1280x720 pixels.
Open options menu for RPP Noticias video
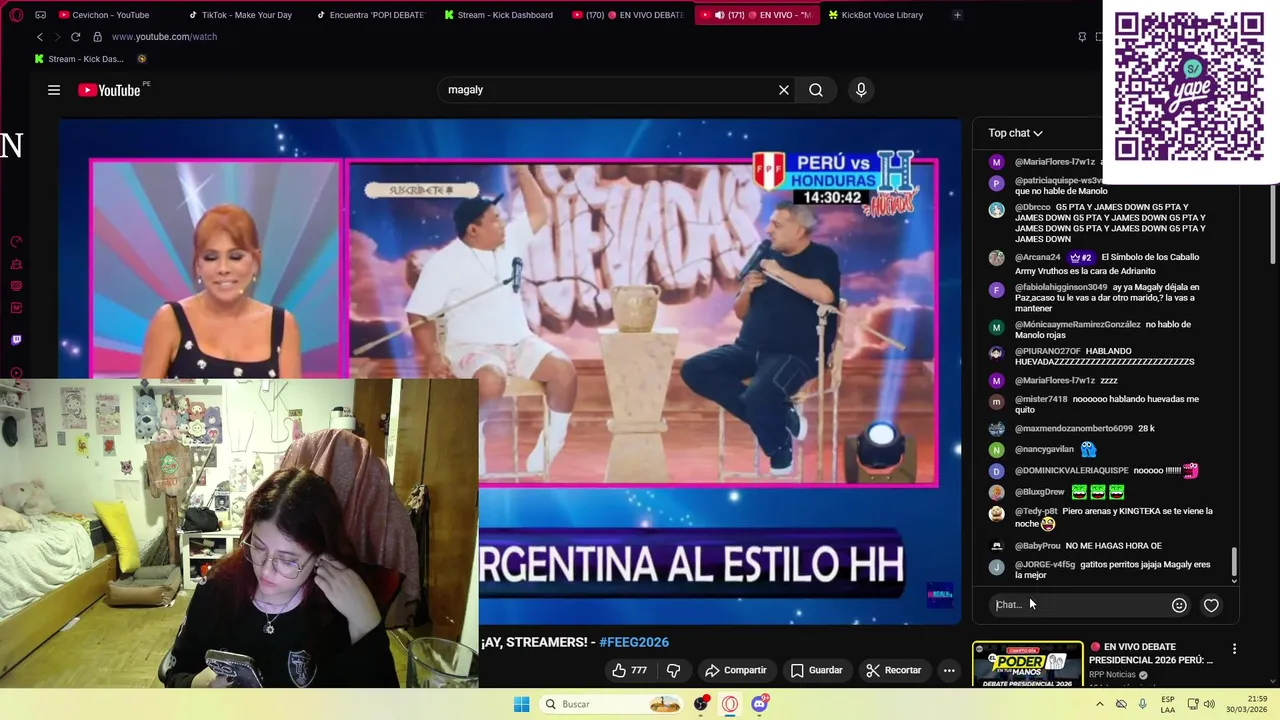(1234, 649)
